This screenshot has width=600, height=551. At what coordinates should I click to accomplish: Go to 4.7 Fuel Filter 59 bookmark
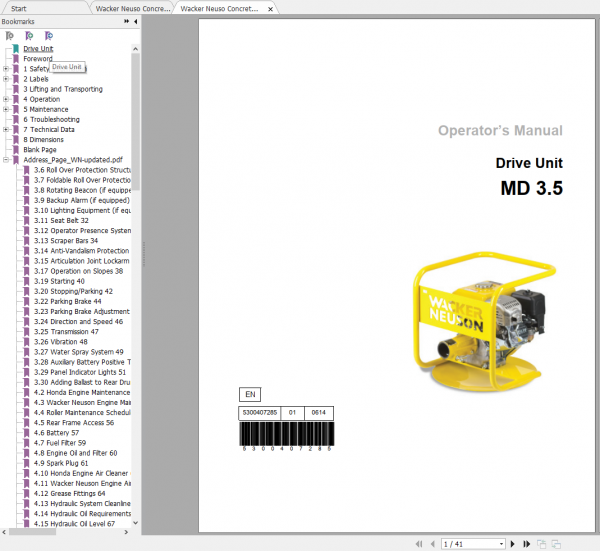pos(60,443)
